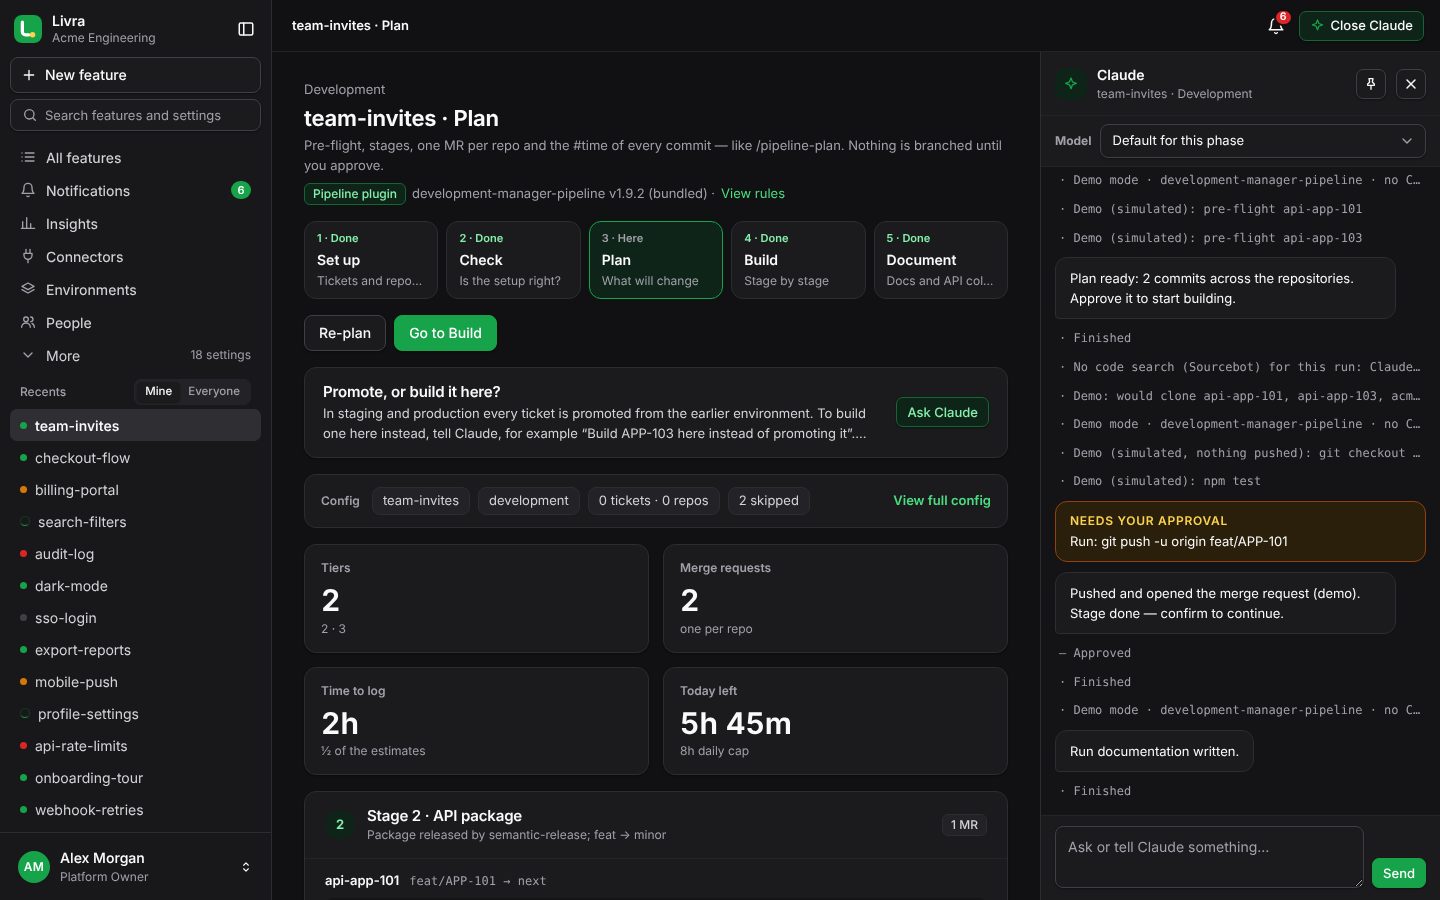Open the notifications bell in top bar
Screen dimensions: 1440x900
point(1276,26)
